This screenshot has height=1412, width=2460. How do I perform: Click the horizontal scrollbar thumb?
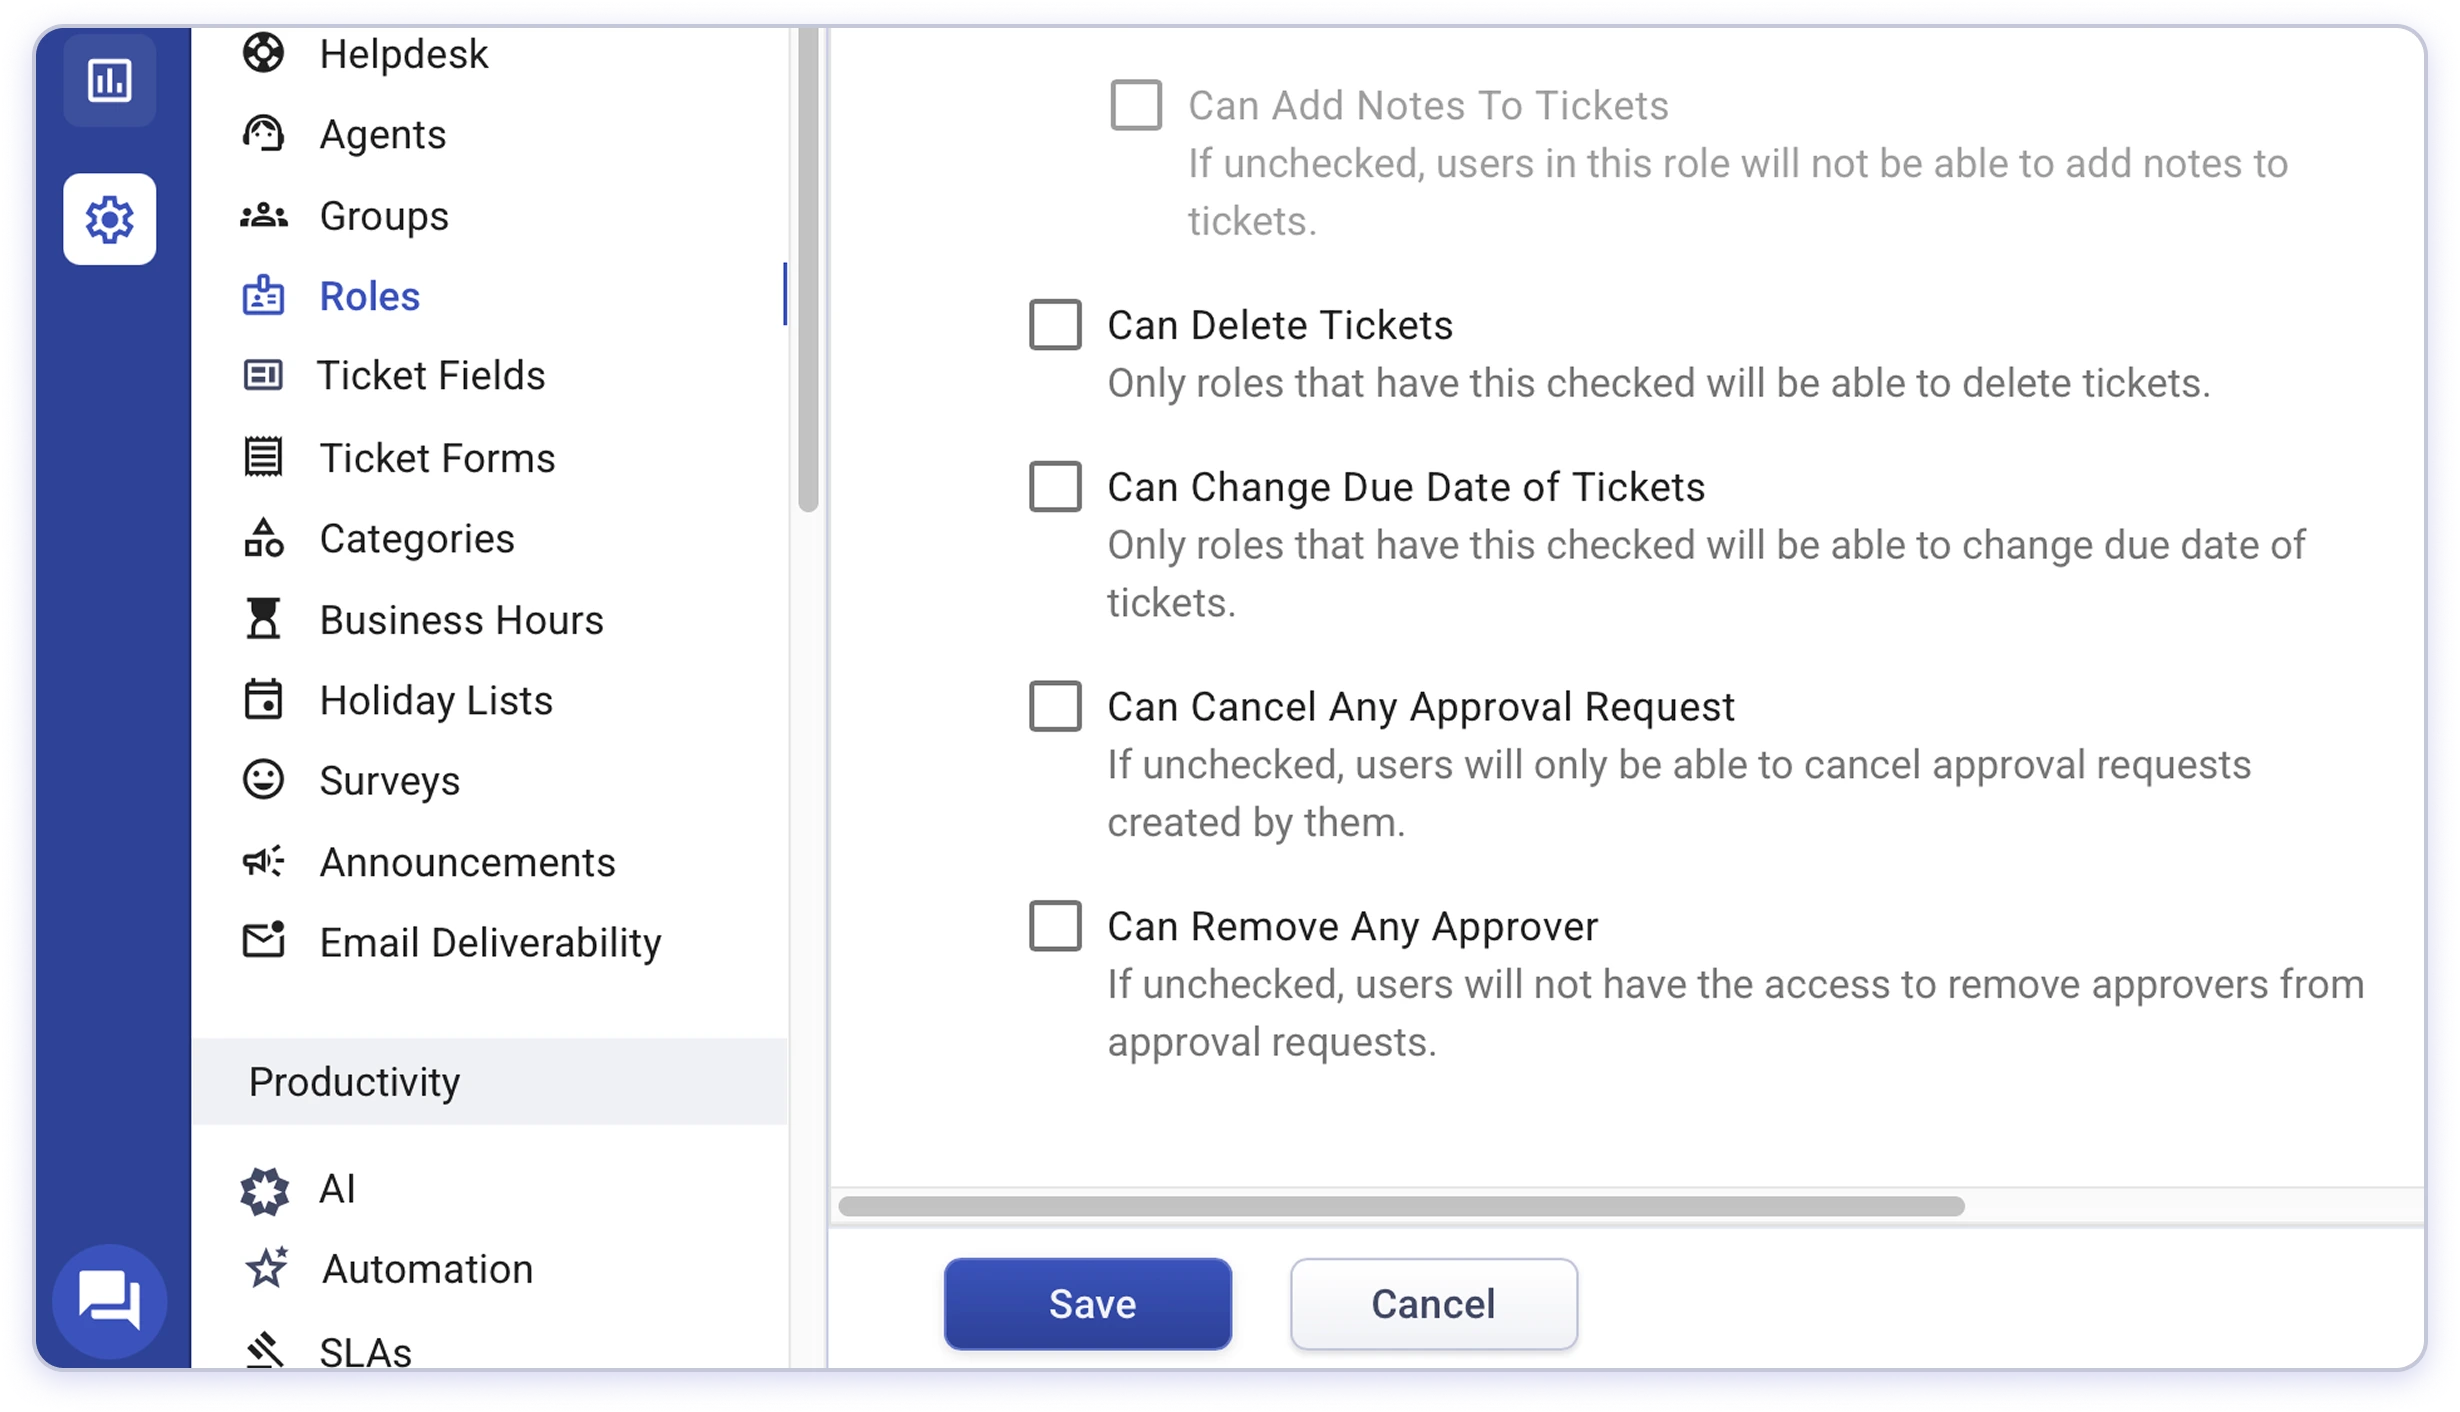tap(1400, 1206)
